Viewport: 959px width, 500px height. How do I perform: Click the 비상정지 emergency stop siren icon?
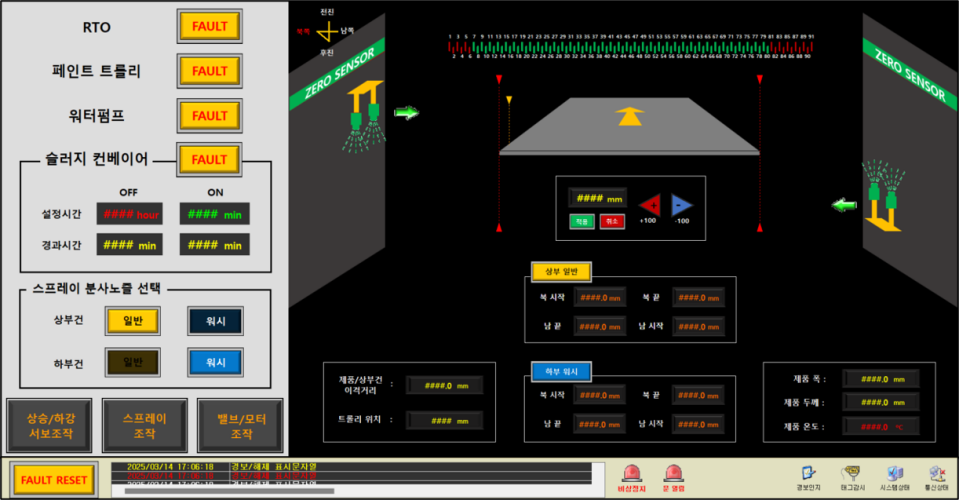[631, 473]
